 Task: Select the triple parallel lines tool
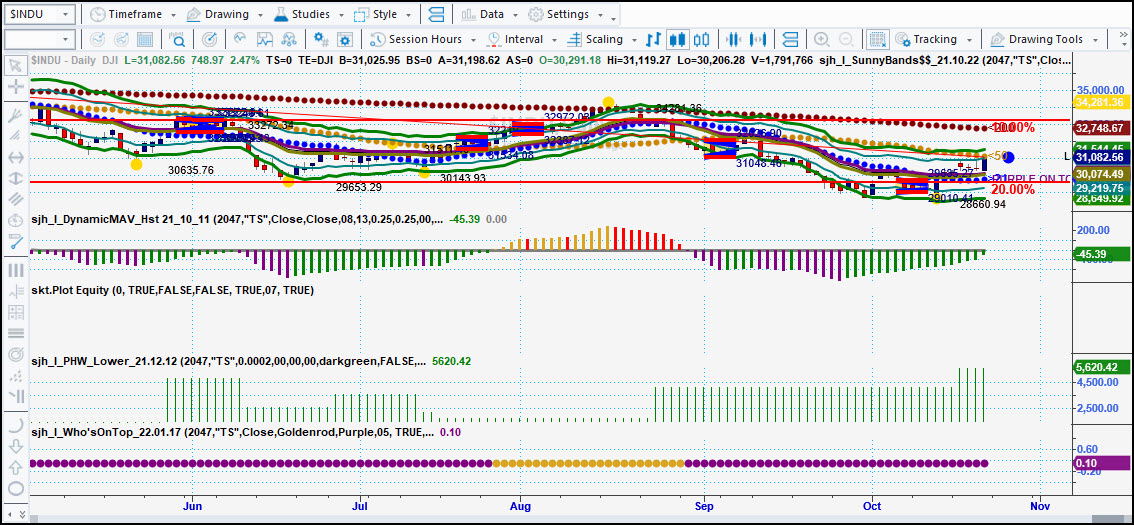pos(14,198)
